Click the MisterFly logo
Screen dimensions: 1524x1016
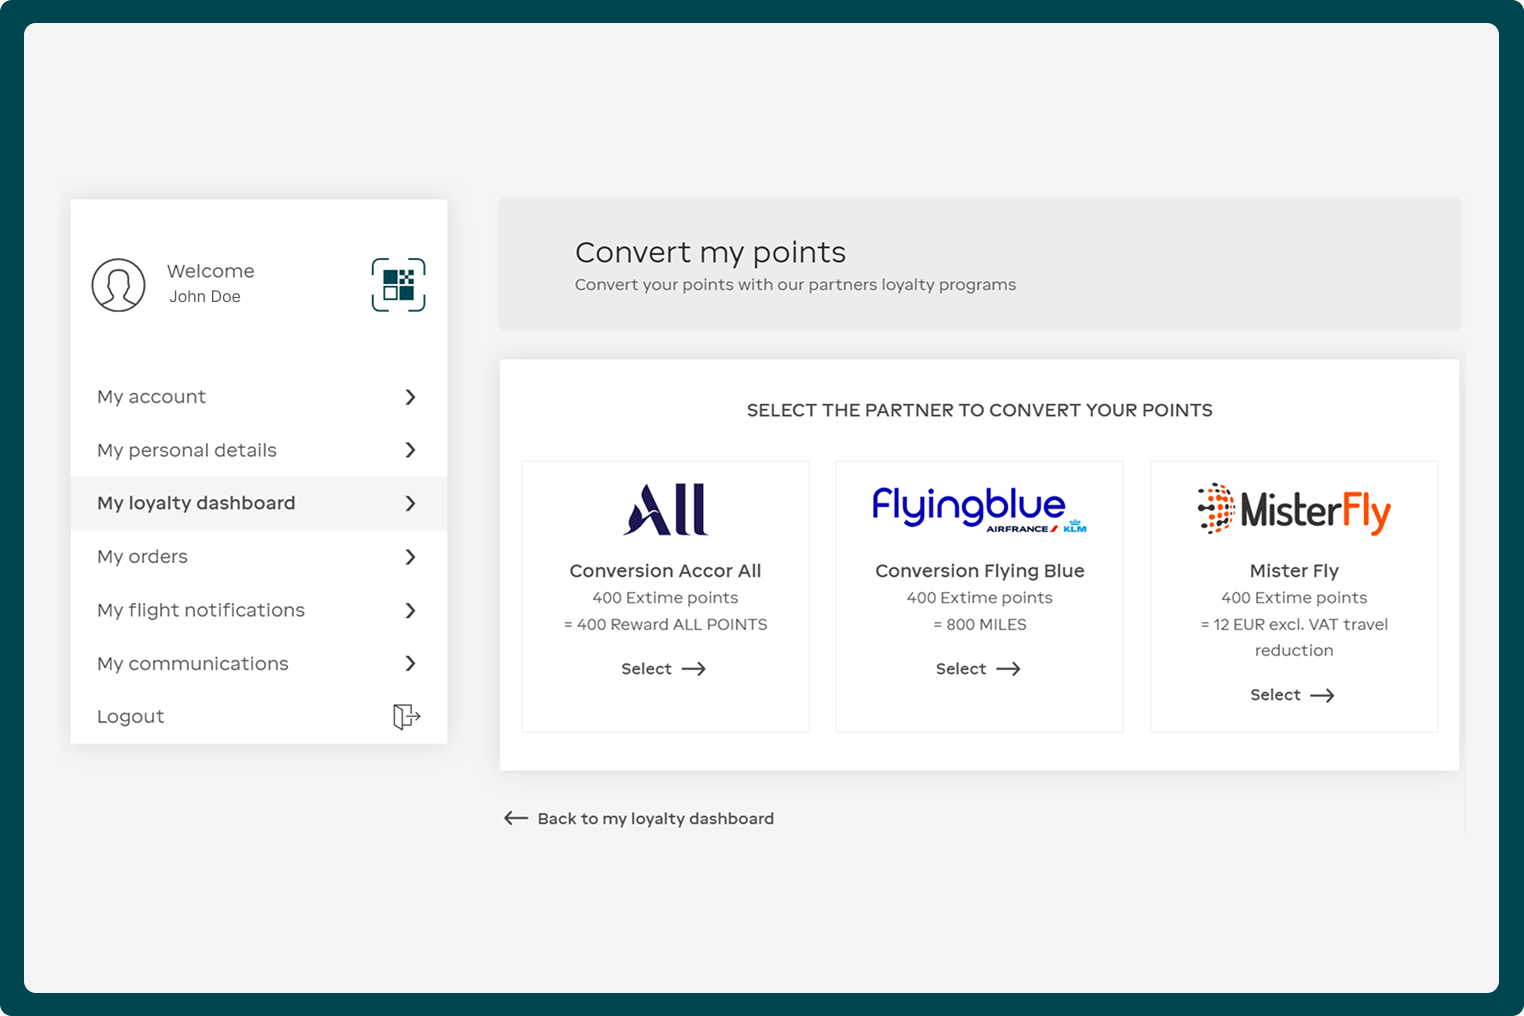(x=1294, y=510)
